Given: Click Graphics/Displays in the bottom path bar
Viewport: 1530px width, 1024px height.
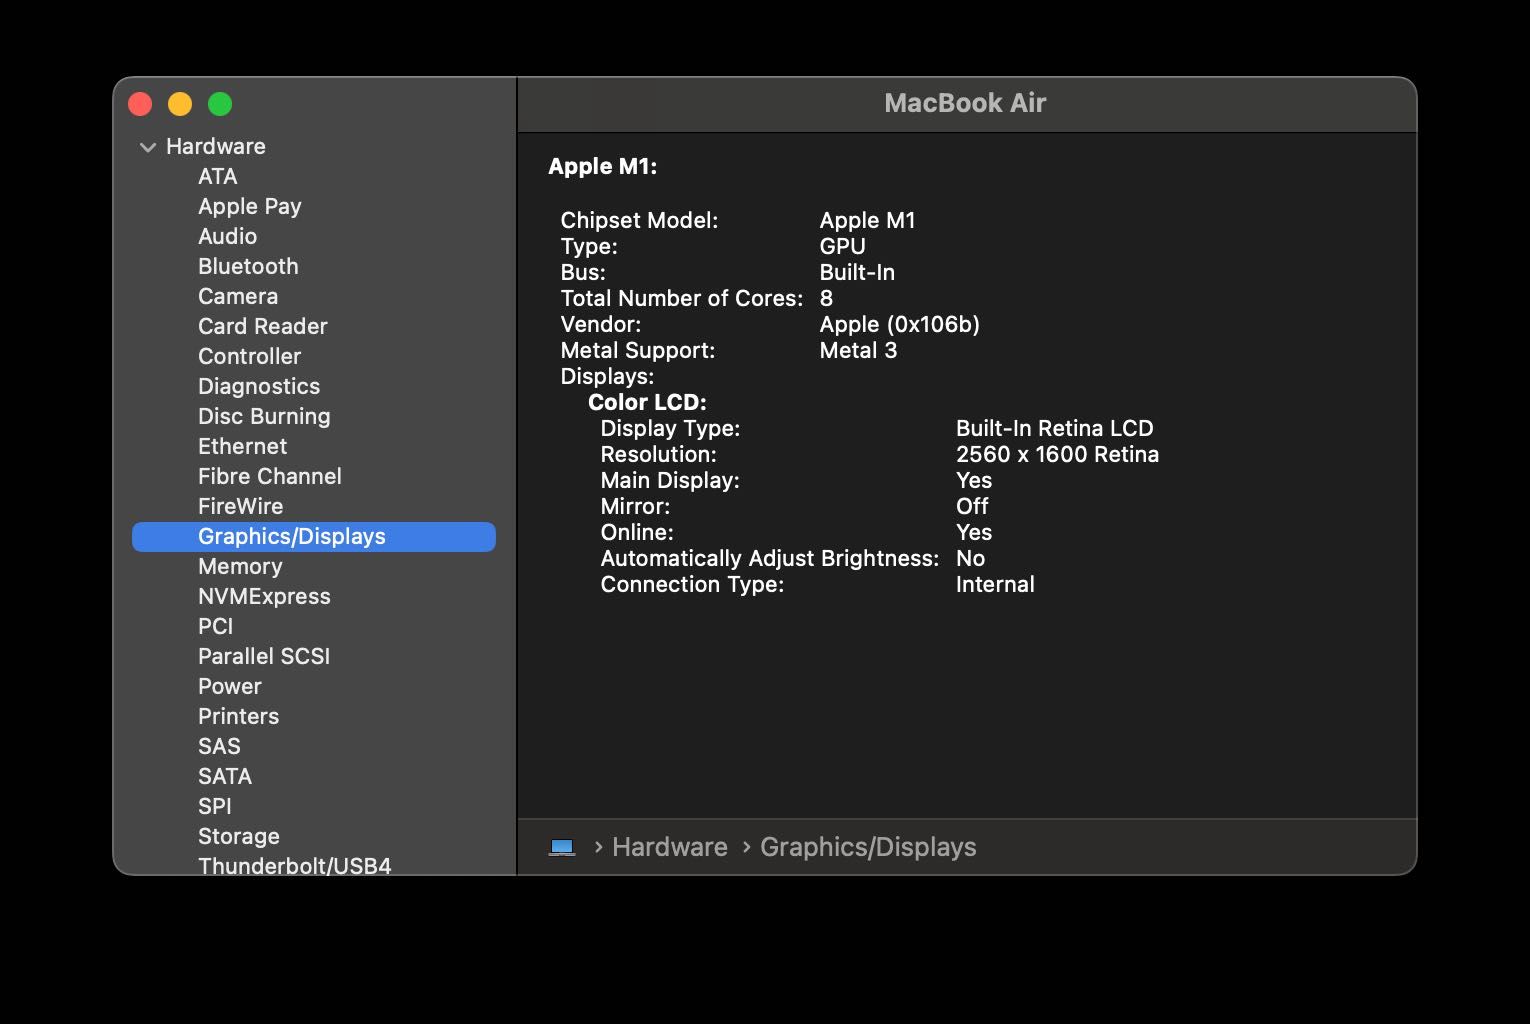Looking at the screenshot, I should [x=868, y=847].
